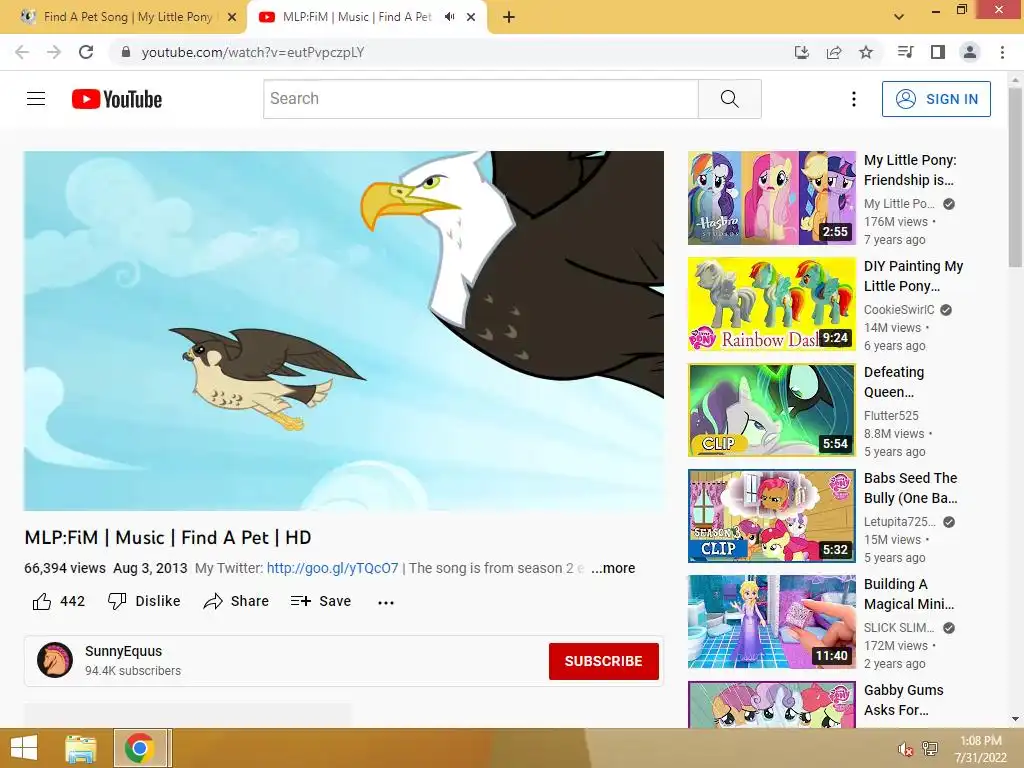
Task: Close the MLP:FiM Music tab
Action: 471,18
